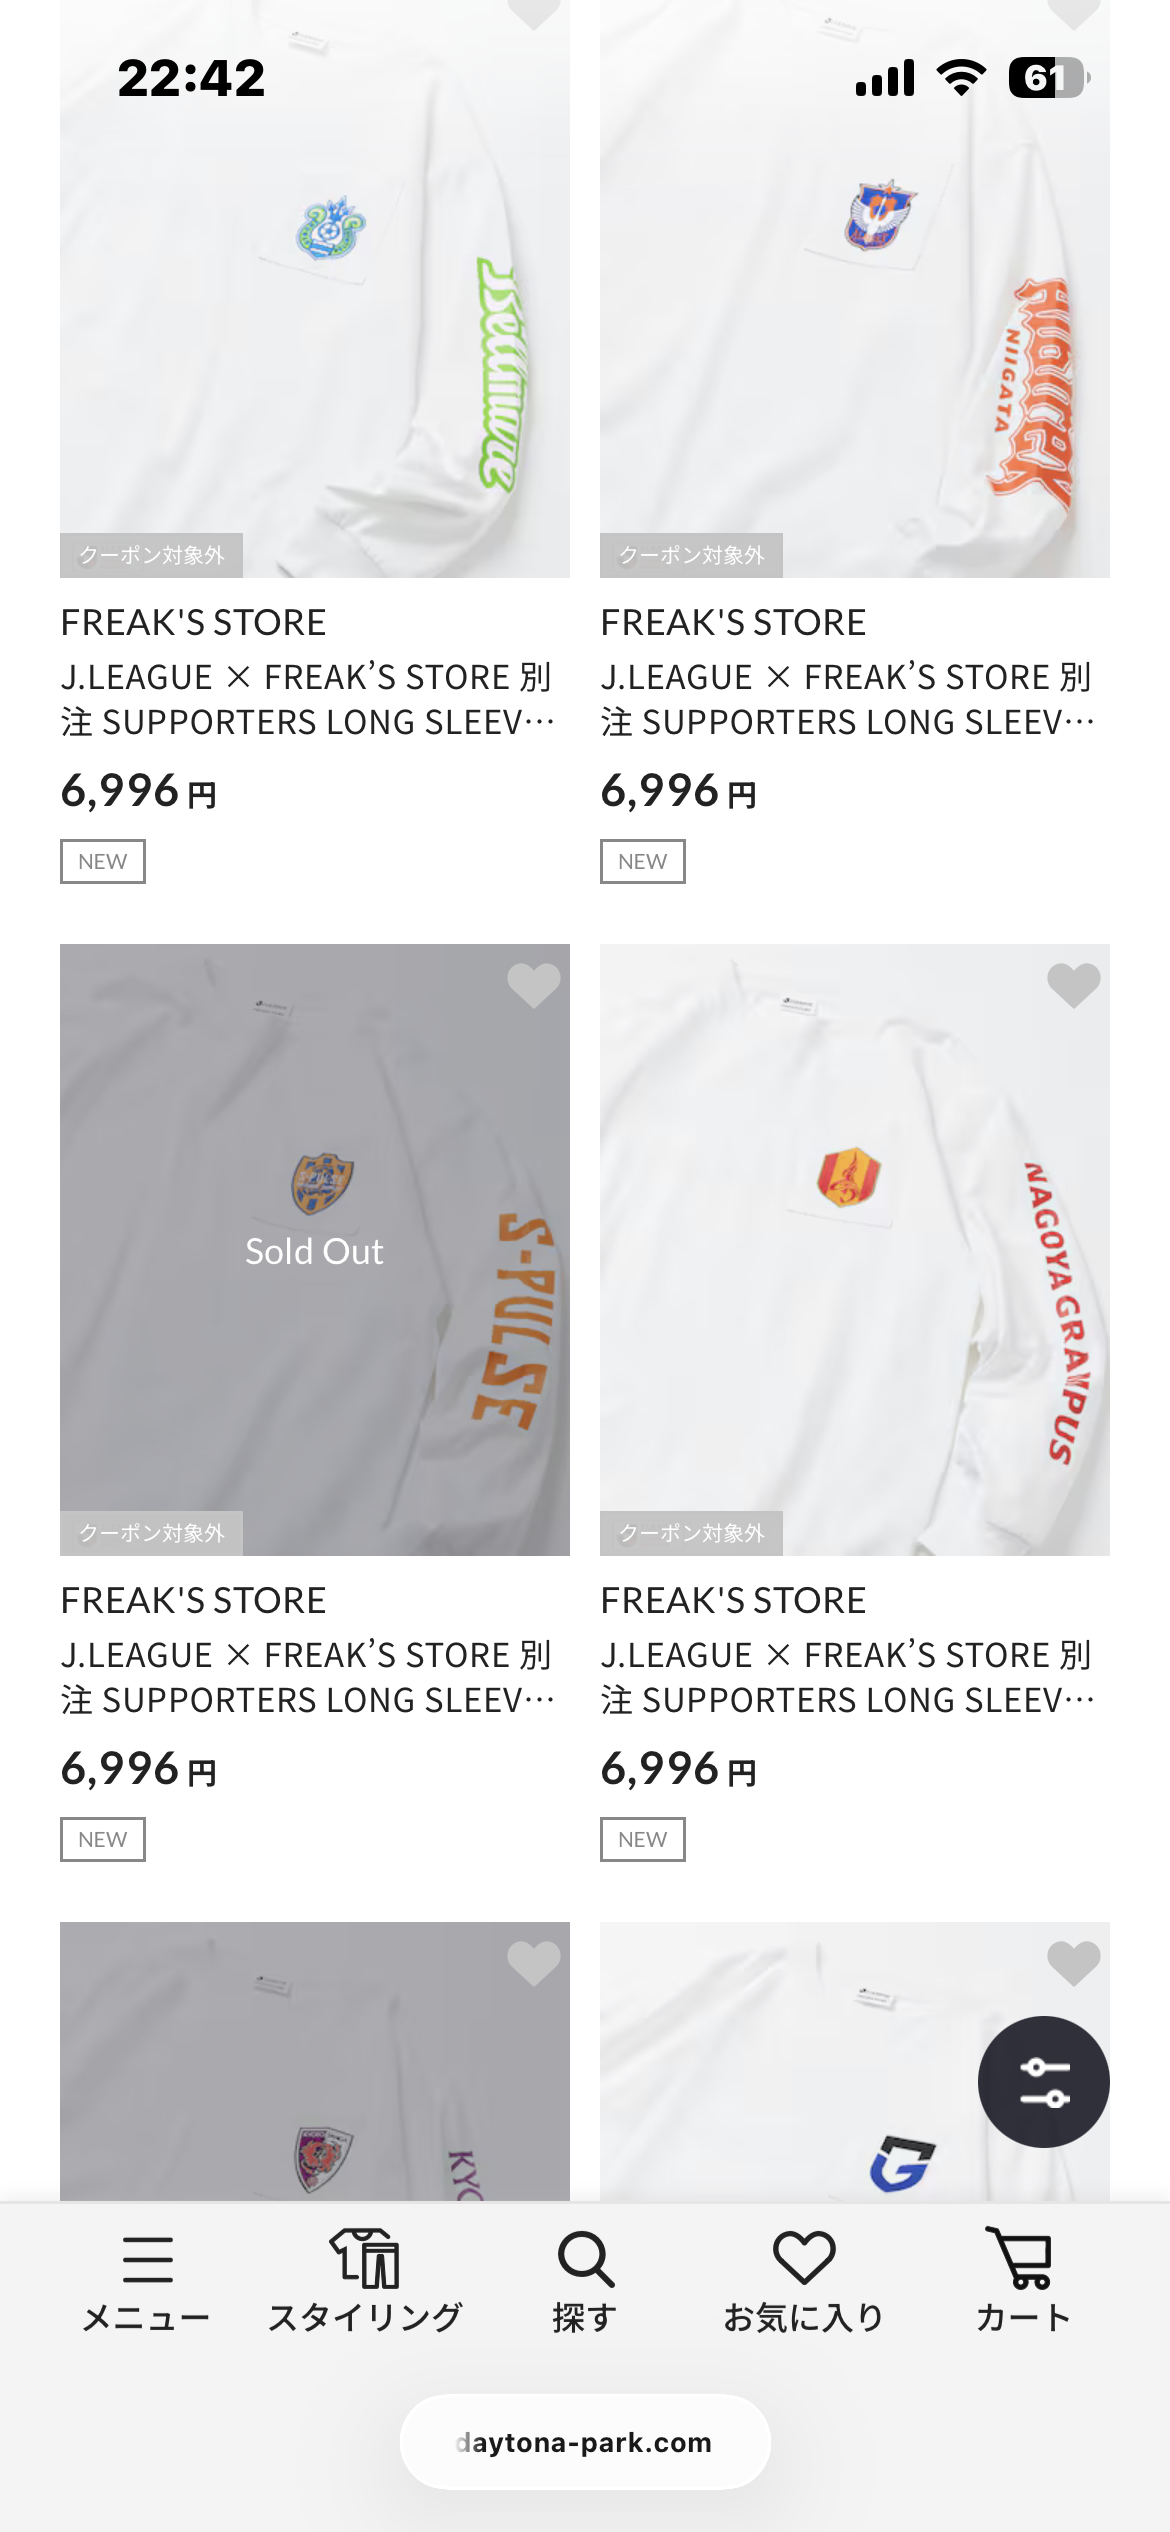The image size is (1170, 2532).
Task: Toggle favorite heart on Nagoya Grampus shirt
Action: click(1073, 986)
